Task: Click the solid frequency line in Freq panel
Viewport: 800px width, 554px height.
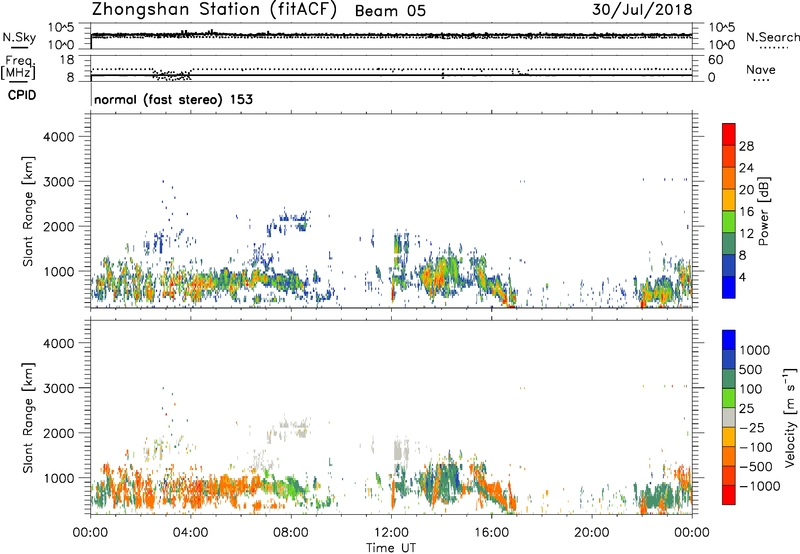Action: tap(391, 75)
